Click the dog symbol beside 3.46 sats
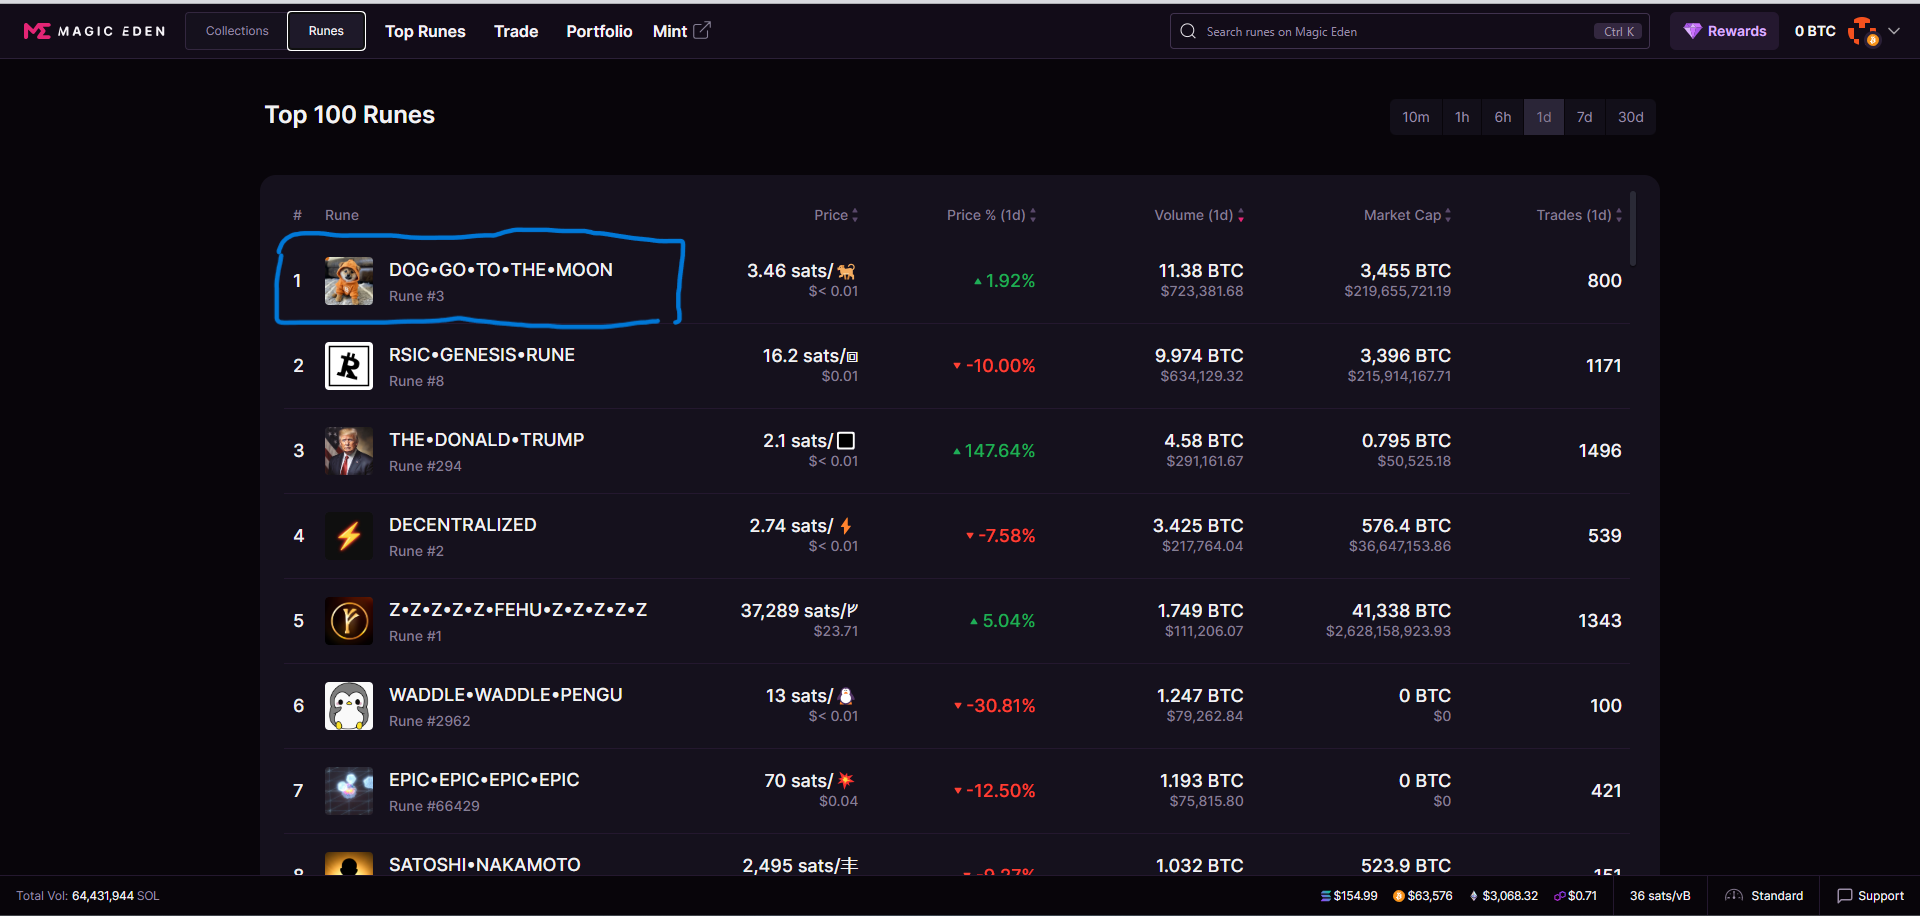This screenshot has width=1920, height=916. [846, 271]
